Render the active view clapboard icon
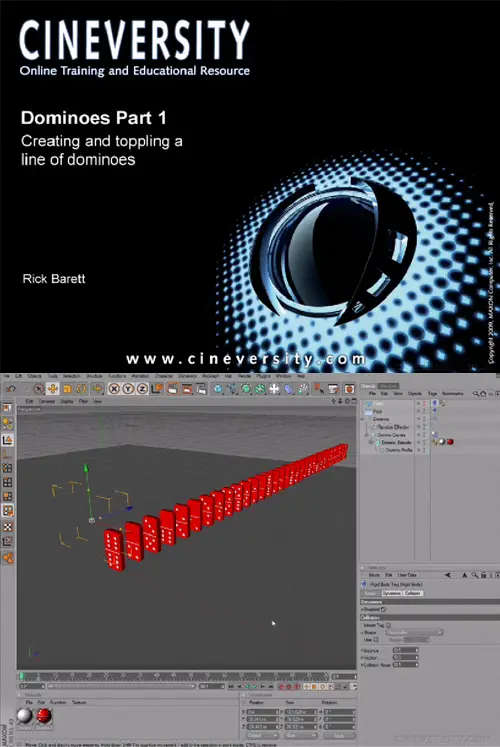500x747 pixels. point(173,389)
